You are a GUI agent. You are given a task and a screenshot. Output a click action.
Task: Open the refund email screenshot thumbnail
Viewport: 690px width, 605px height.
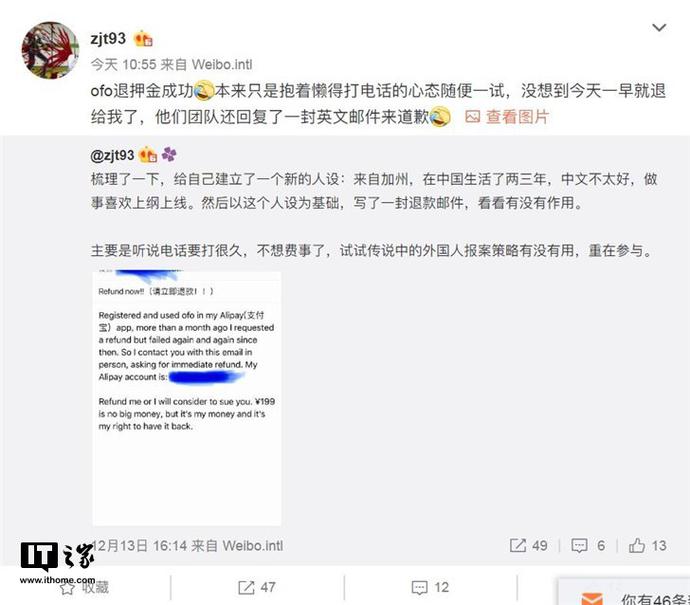click(187, 398)
